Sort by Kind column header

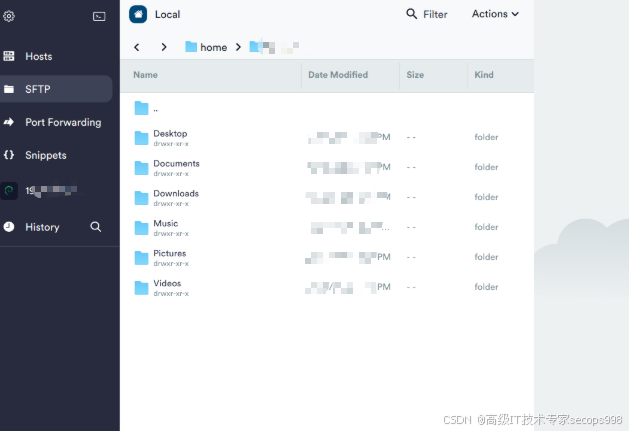pyautogui.click(x=484, y=75)
